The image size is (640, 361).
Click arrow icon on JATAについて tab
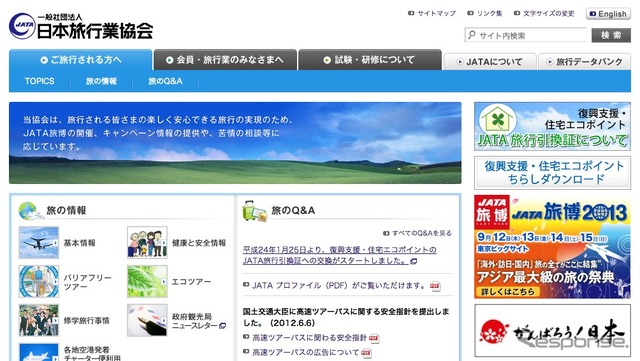coord(460,62)
